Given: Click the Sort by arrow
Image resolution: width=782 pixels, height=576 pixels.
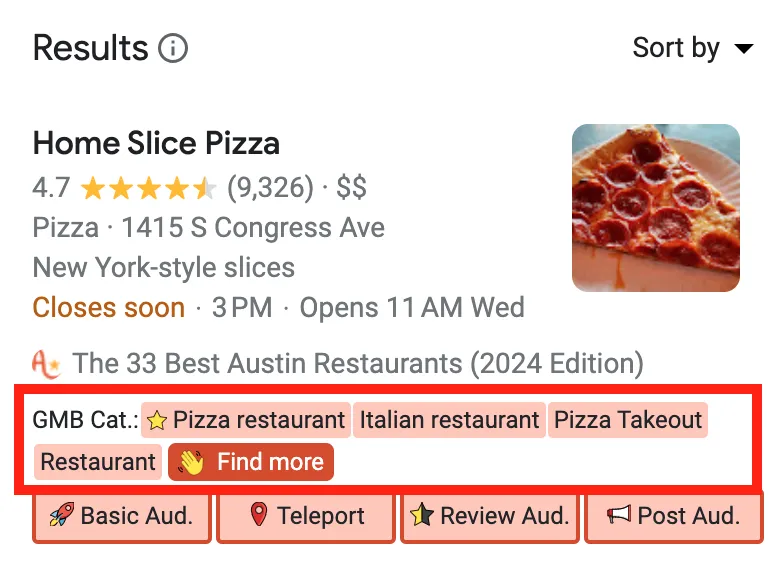Looking at the screenshot, I should click(744, 49).
